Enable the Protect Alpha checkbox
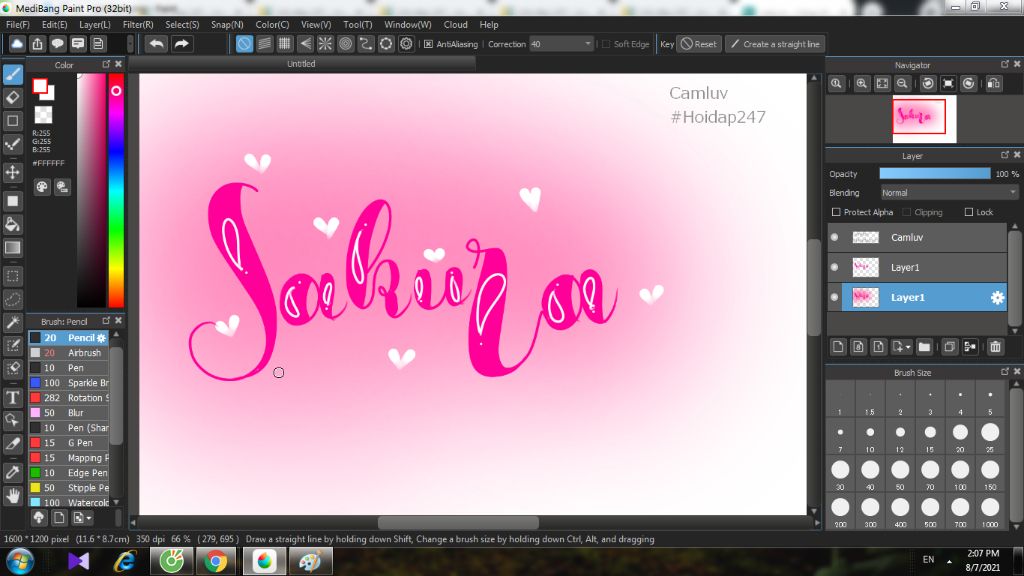The height and width of the screenshot is (576, 1024). click(836, 212)
